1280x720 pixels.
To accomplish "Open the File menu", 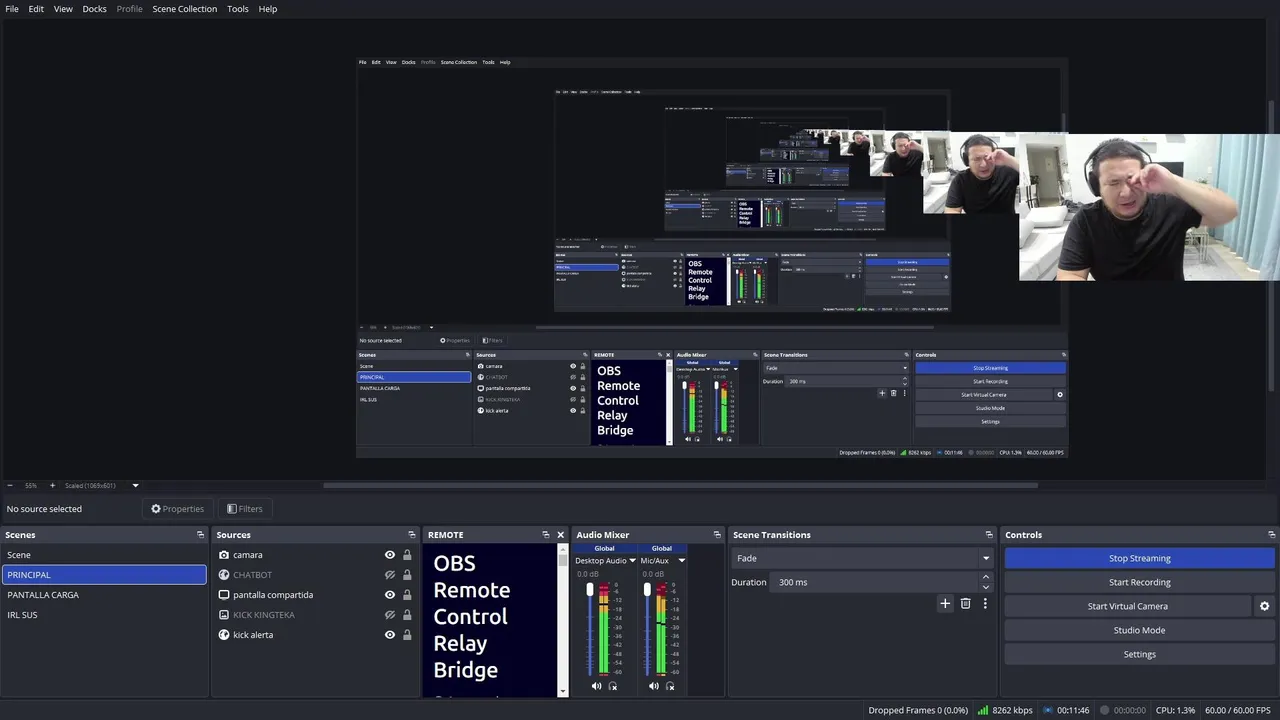I will 12,9.
